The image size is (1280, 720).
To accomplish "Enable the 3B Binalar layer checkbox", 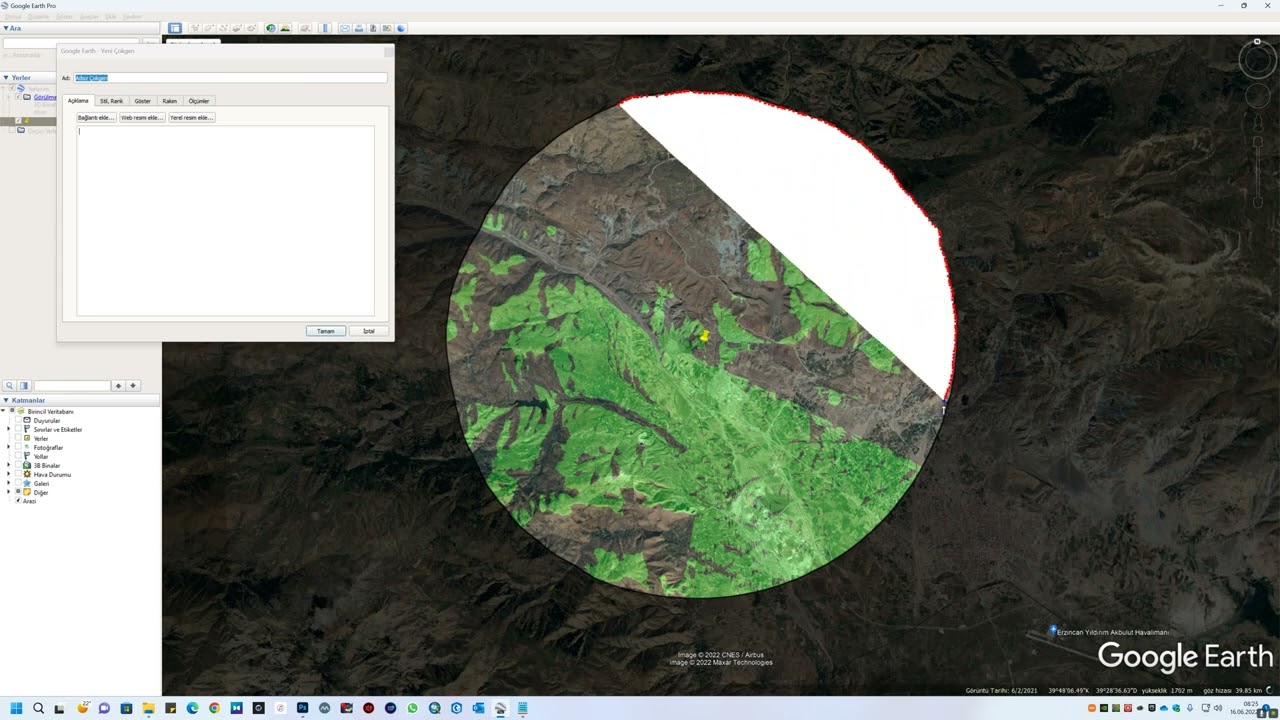I will click(18, 465).
